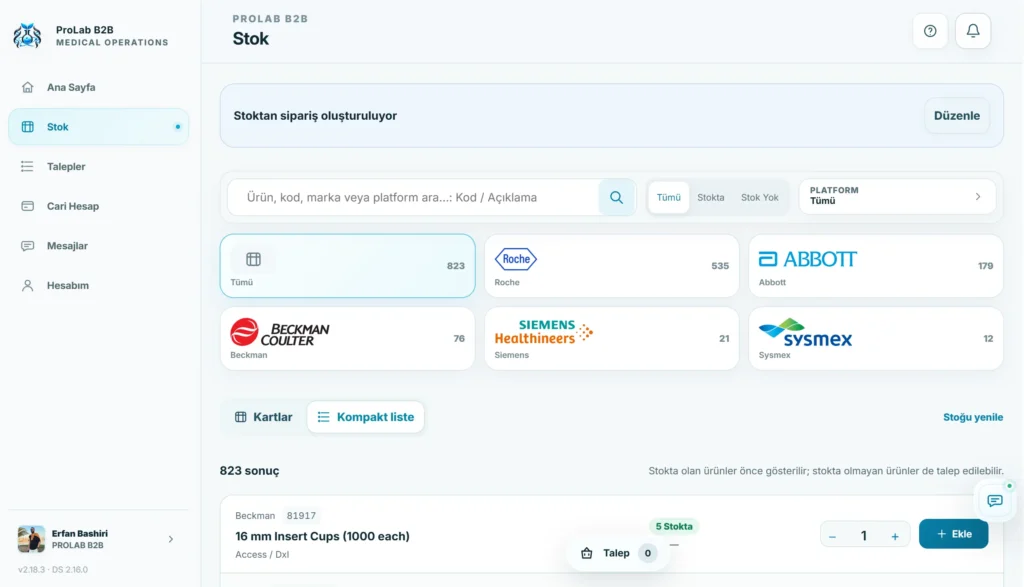The width and height of the screenshot is (1024, 587).
Task: Go to Ana Sayfa home icon
Action: click(27, 87)
